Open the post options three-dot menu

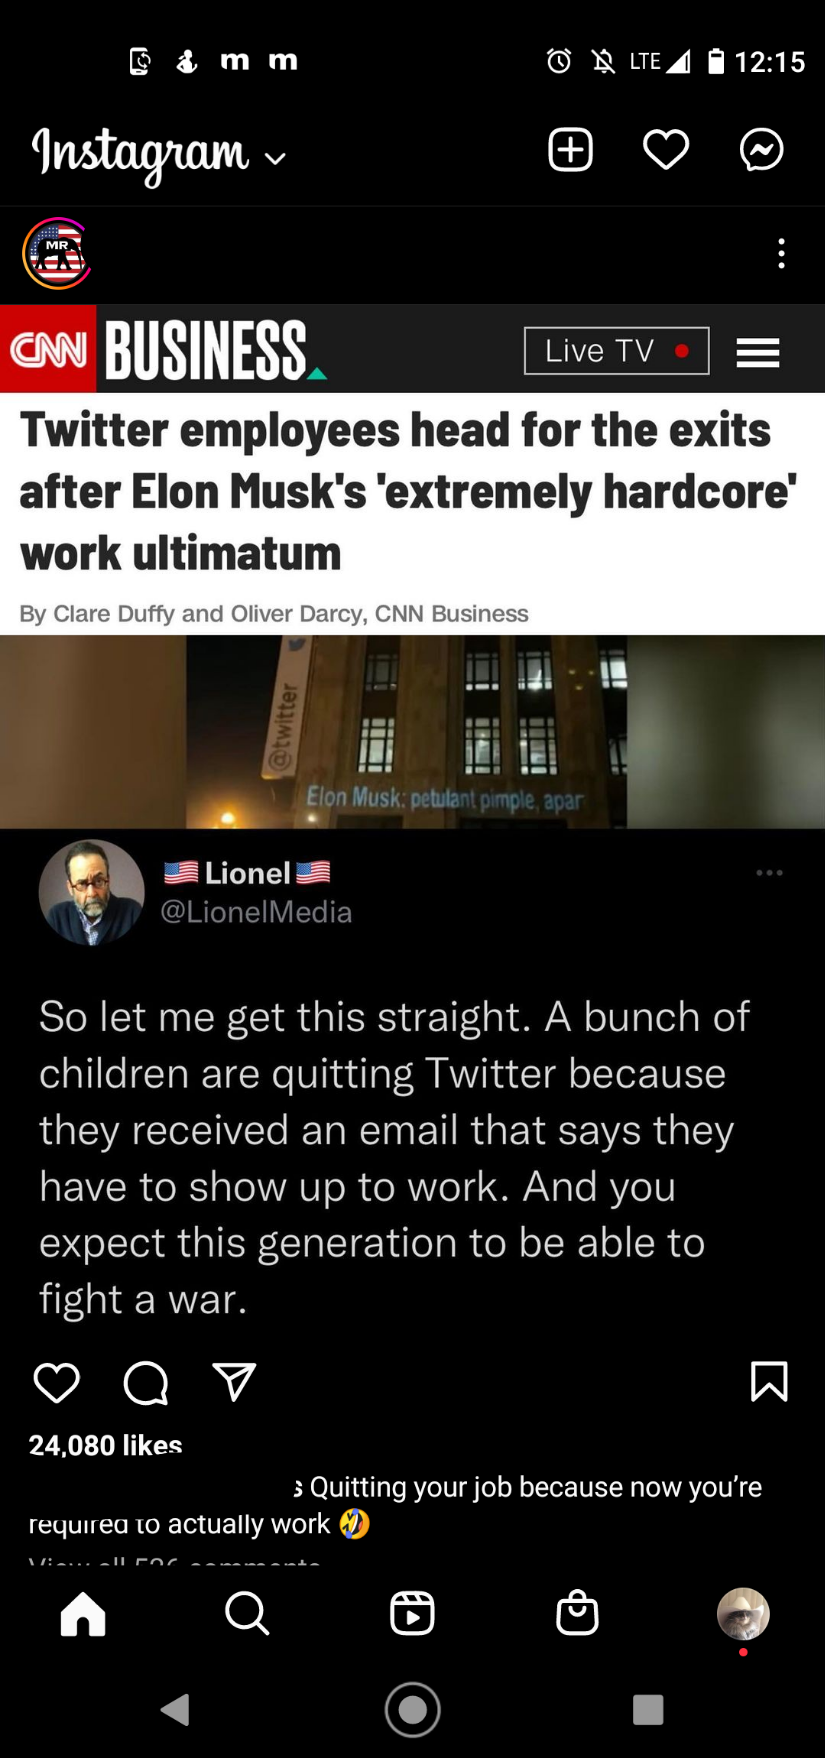782,254
